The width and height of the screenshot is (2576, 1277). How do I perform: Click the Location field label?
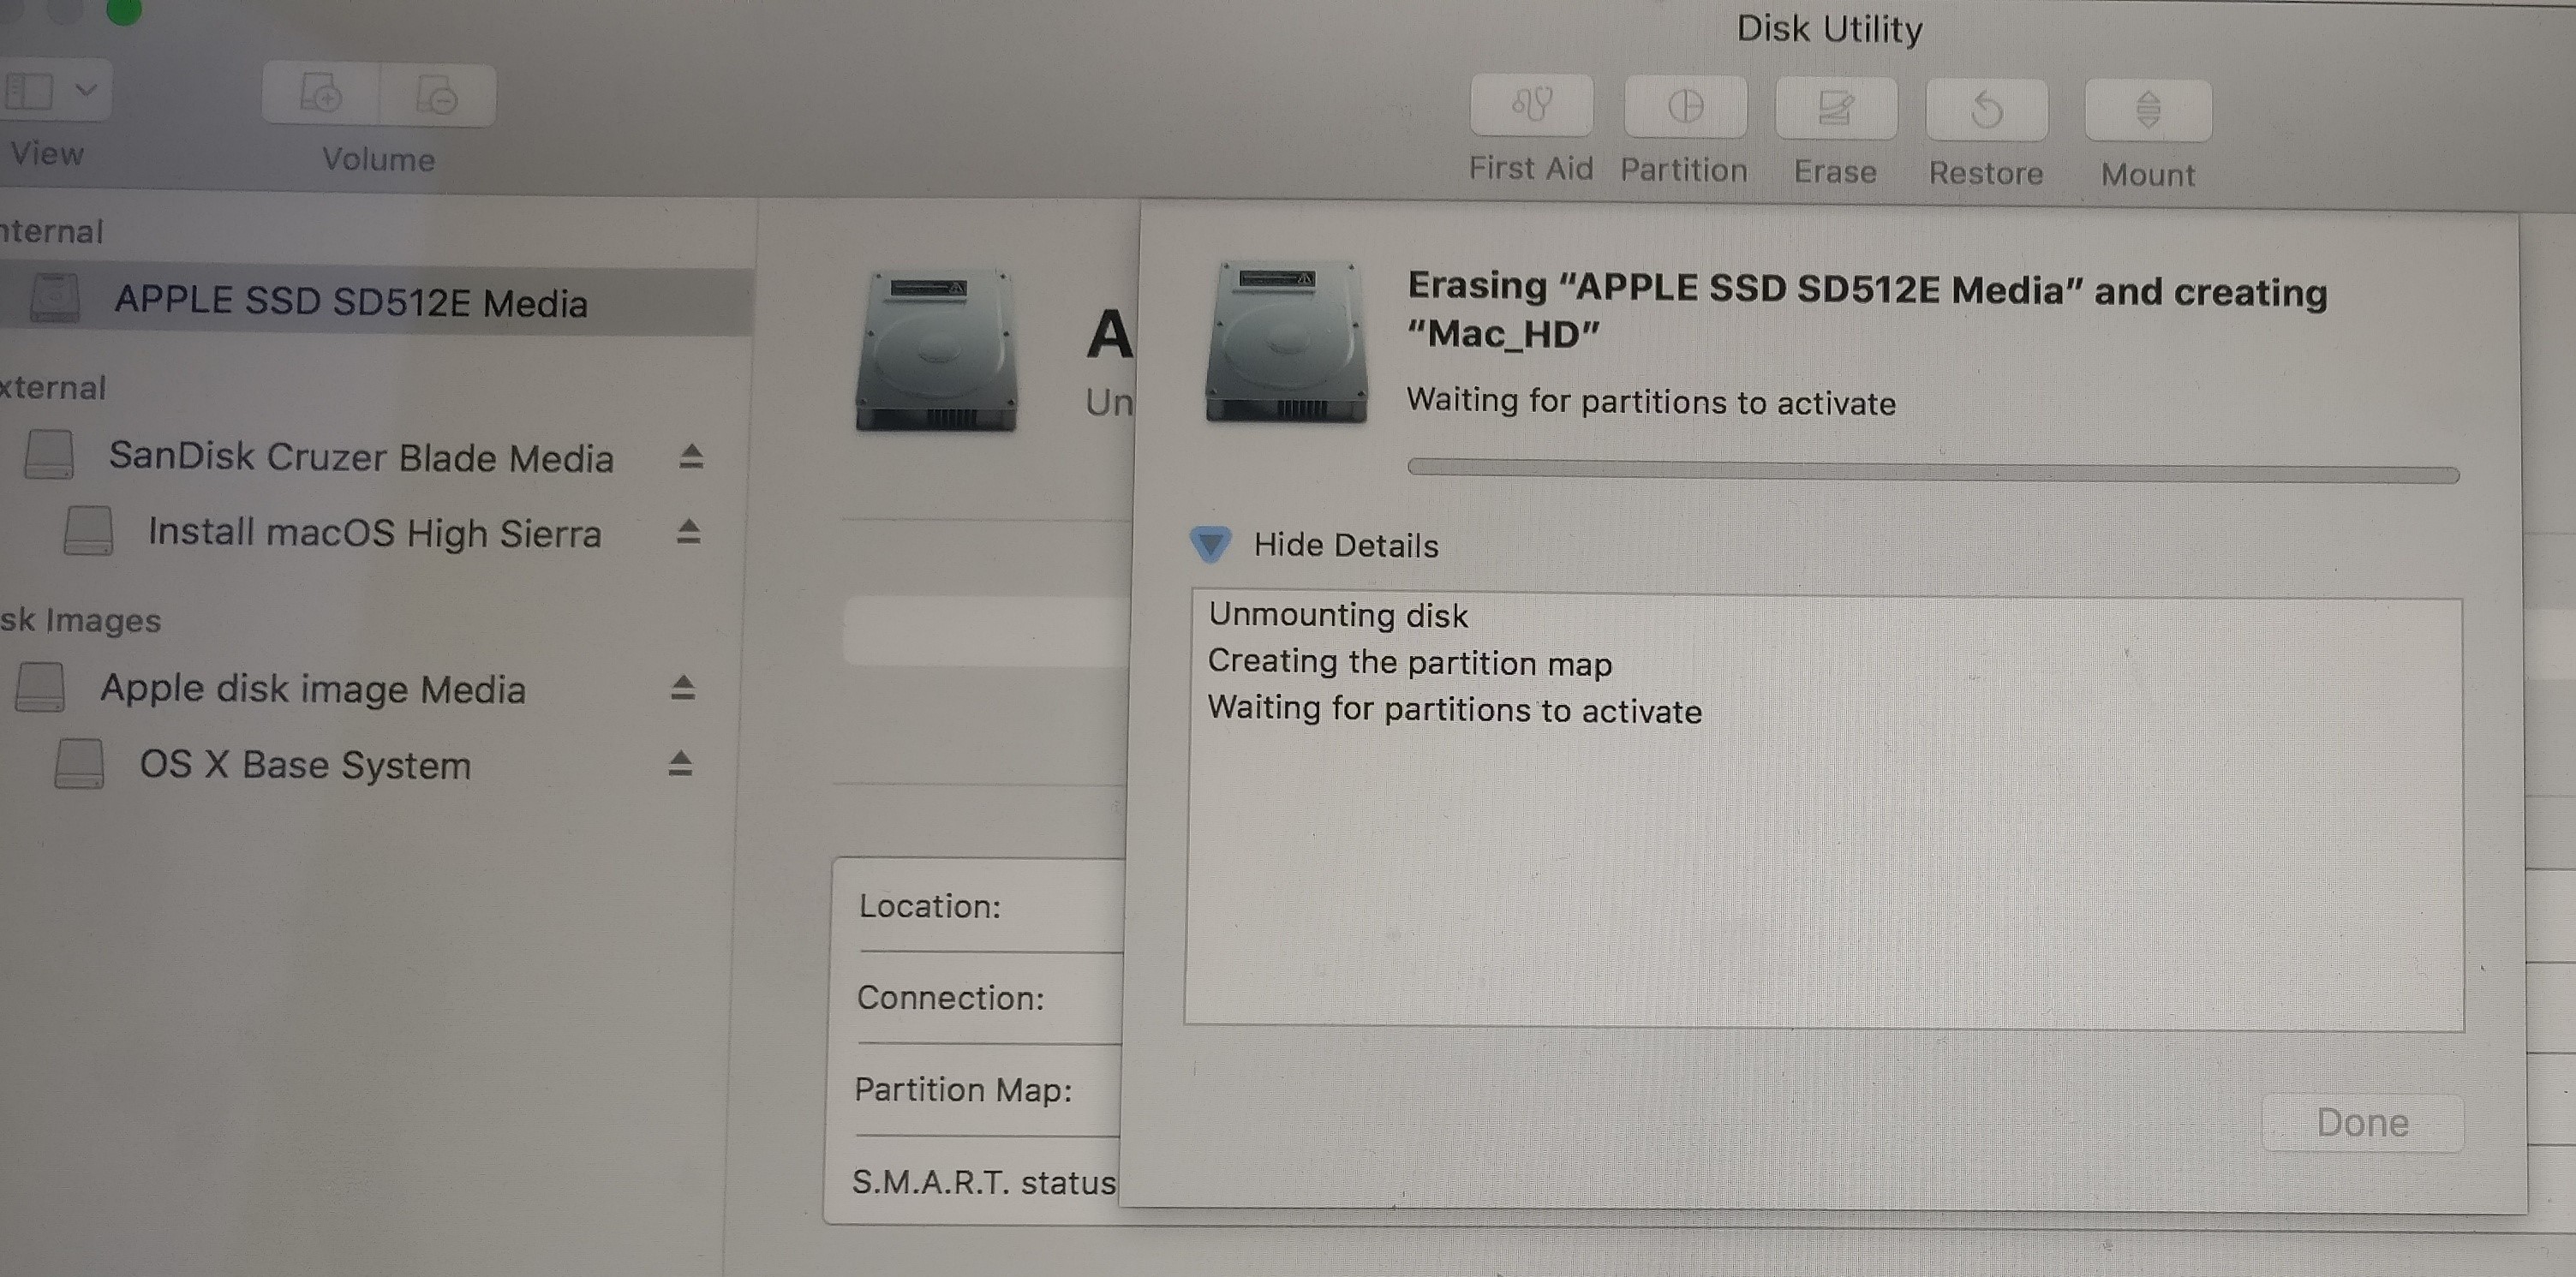(930, 906)
